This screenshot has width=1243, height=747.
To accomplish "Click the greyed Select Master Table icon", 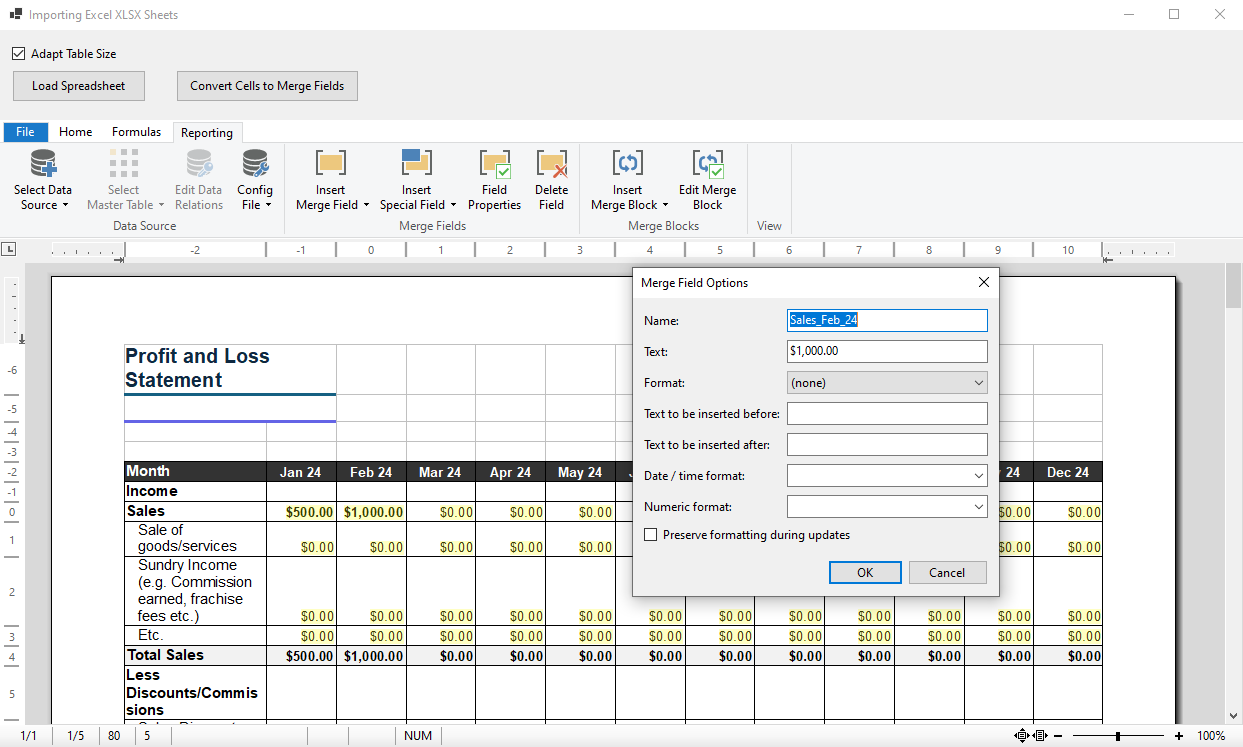I will pyautogui.click(x=124, y=164).
